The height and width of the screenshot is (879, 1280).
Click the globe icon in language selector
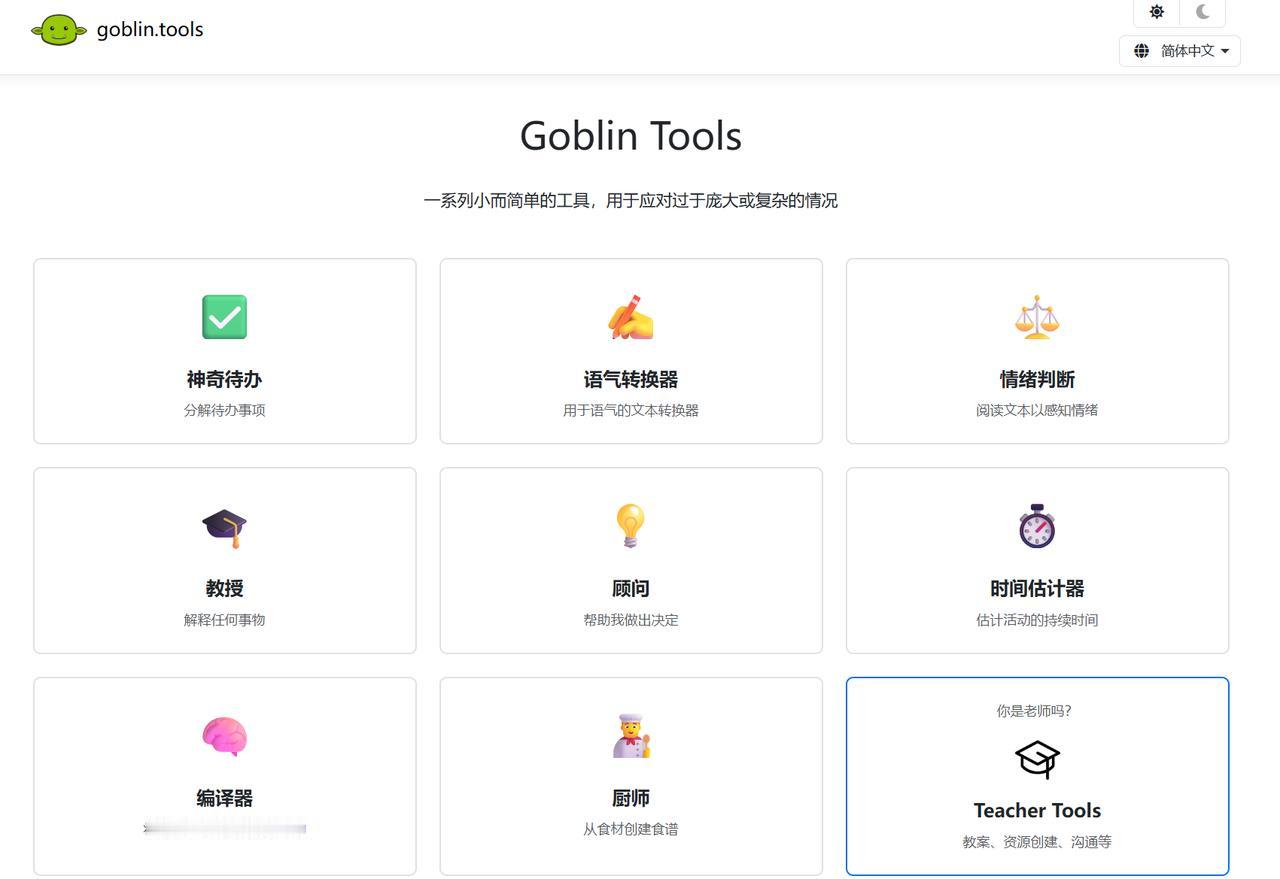[1141, 51]
